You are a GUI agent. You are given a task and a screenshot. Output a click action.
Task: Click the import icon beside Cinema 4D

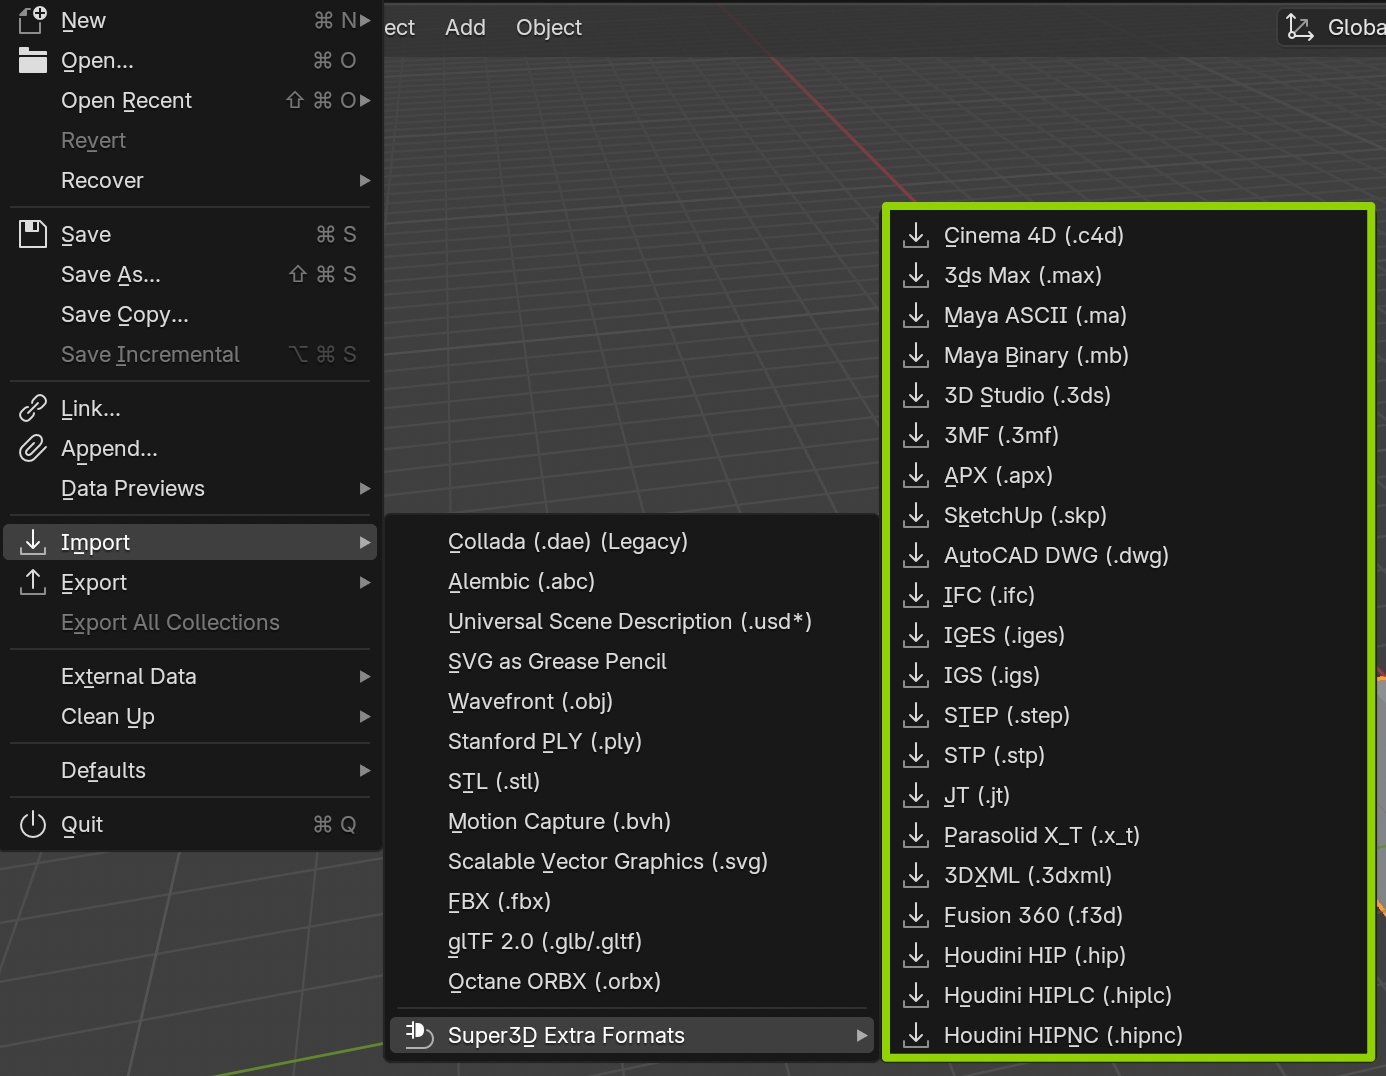coord(916,235)
